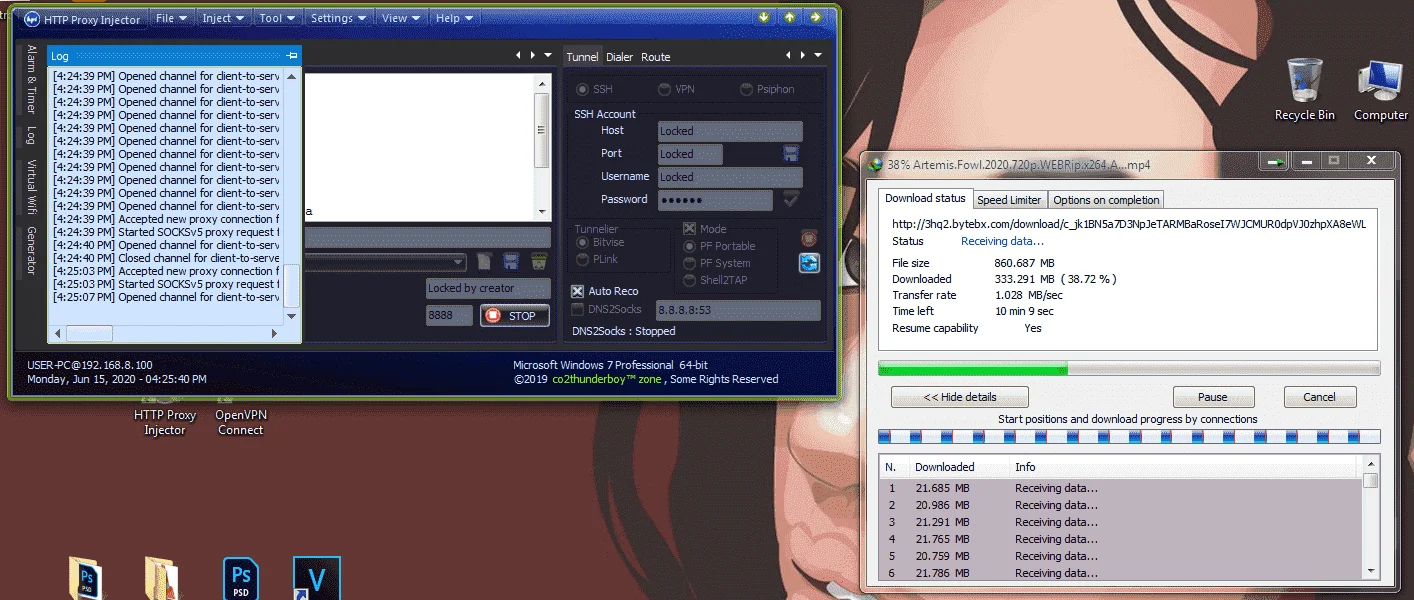Click the green right-arrow icon in HTTP Proxy Injector's title bar
The height and width of the screenshot is (600, 1414).
[816, 17]
